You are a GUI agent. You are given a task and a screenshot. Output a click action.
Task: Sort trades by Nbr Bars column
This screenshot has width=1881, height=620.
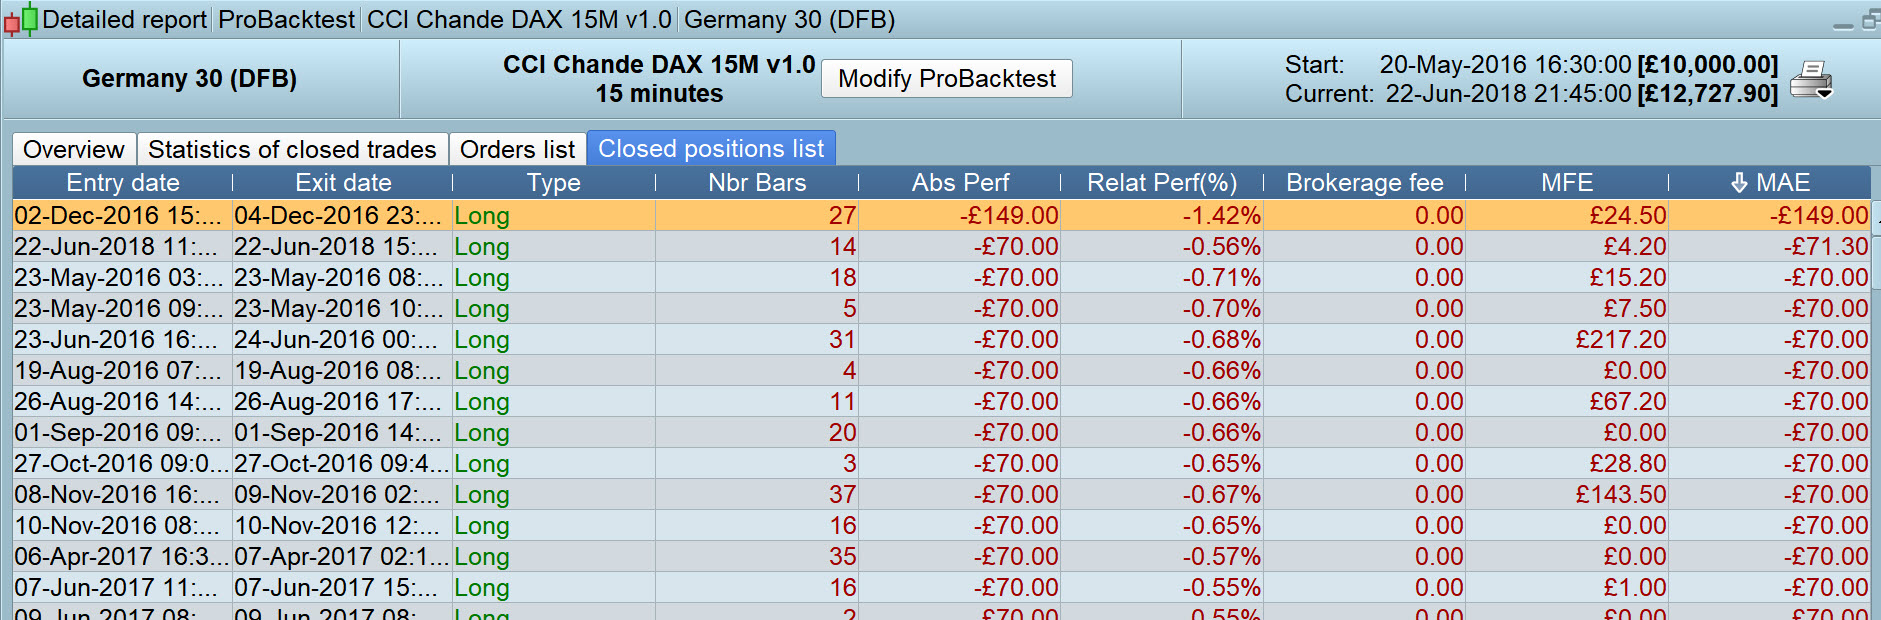757,183
